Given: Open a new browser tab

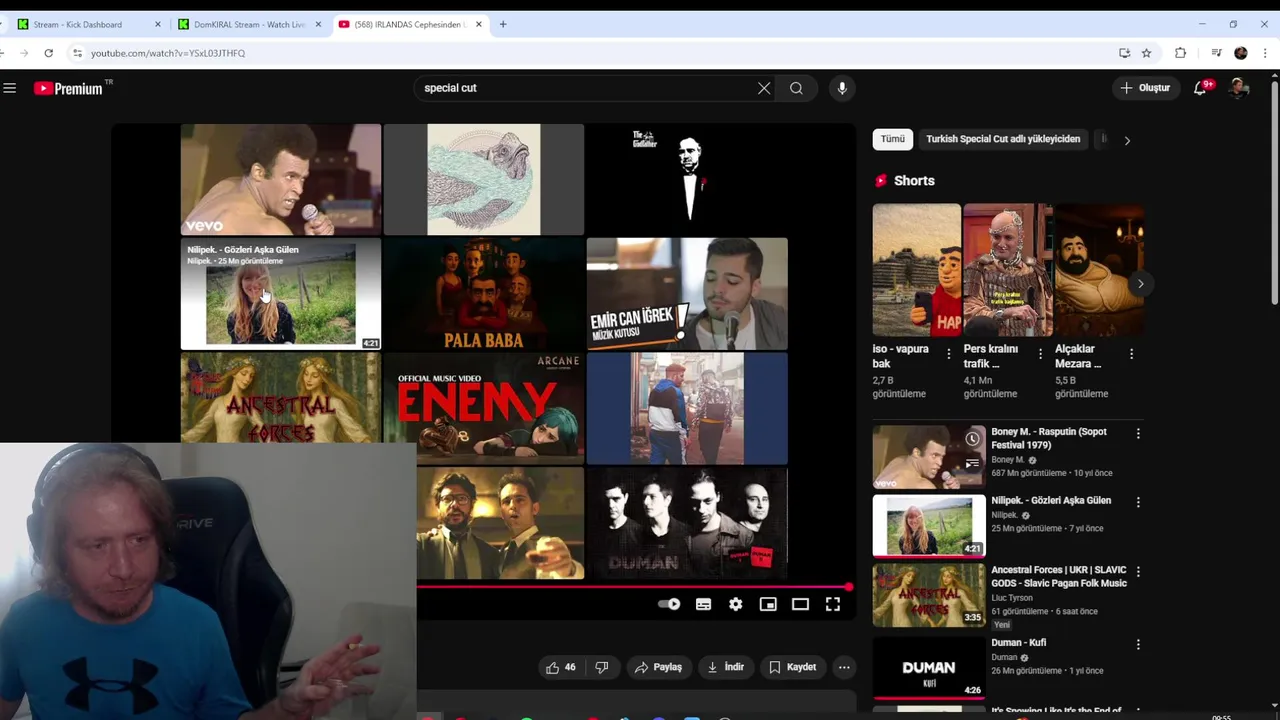Looking at the screenshot, I should pyautogui.click(x=503, y=24).
